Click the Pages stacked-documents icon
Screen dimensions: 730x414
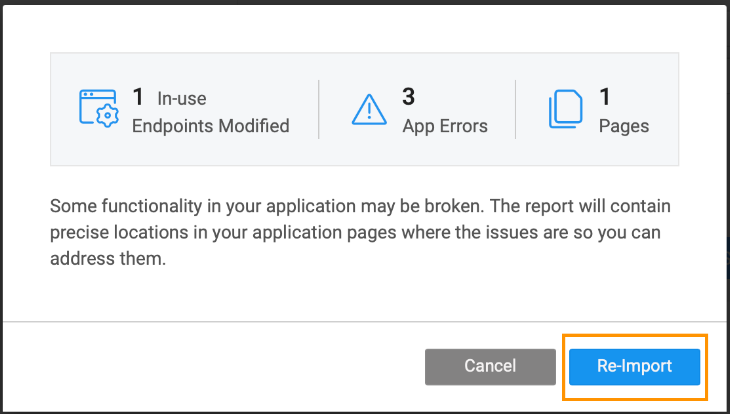(x=565, y=109)
